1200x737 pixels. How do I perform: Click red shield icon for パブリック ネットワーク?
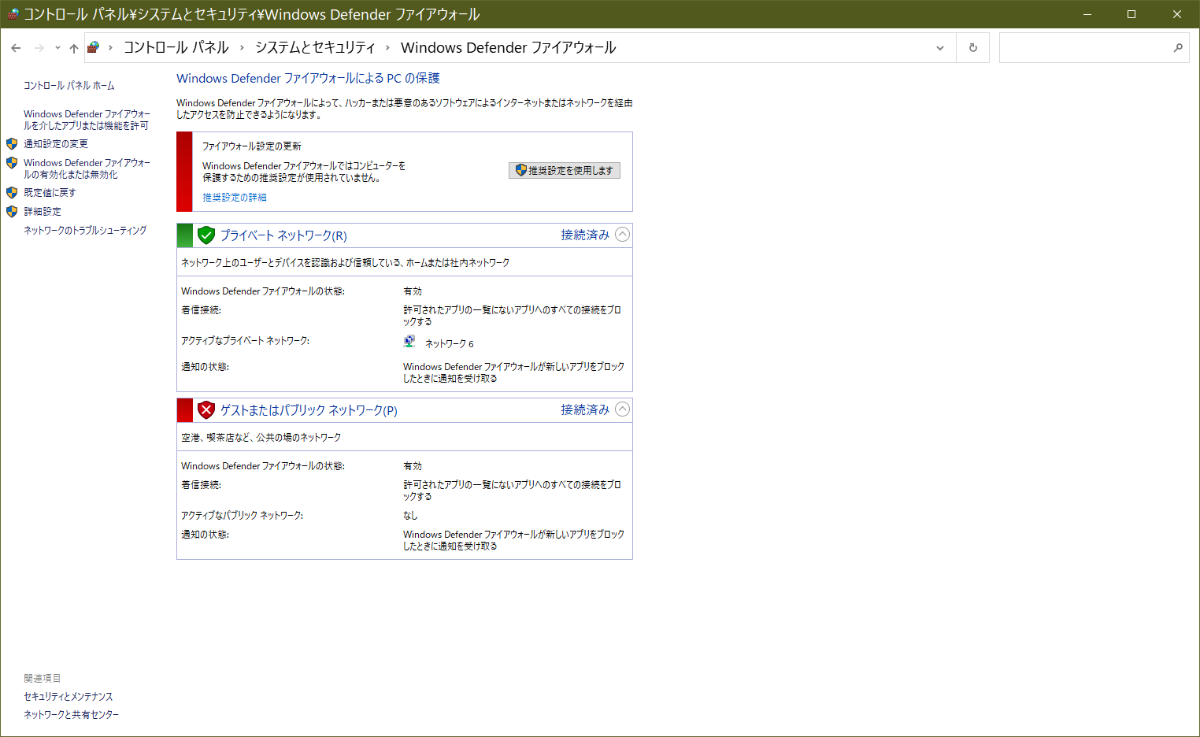[206, 410]
